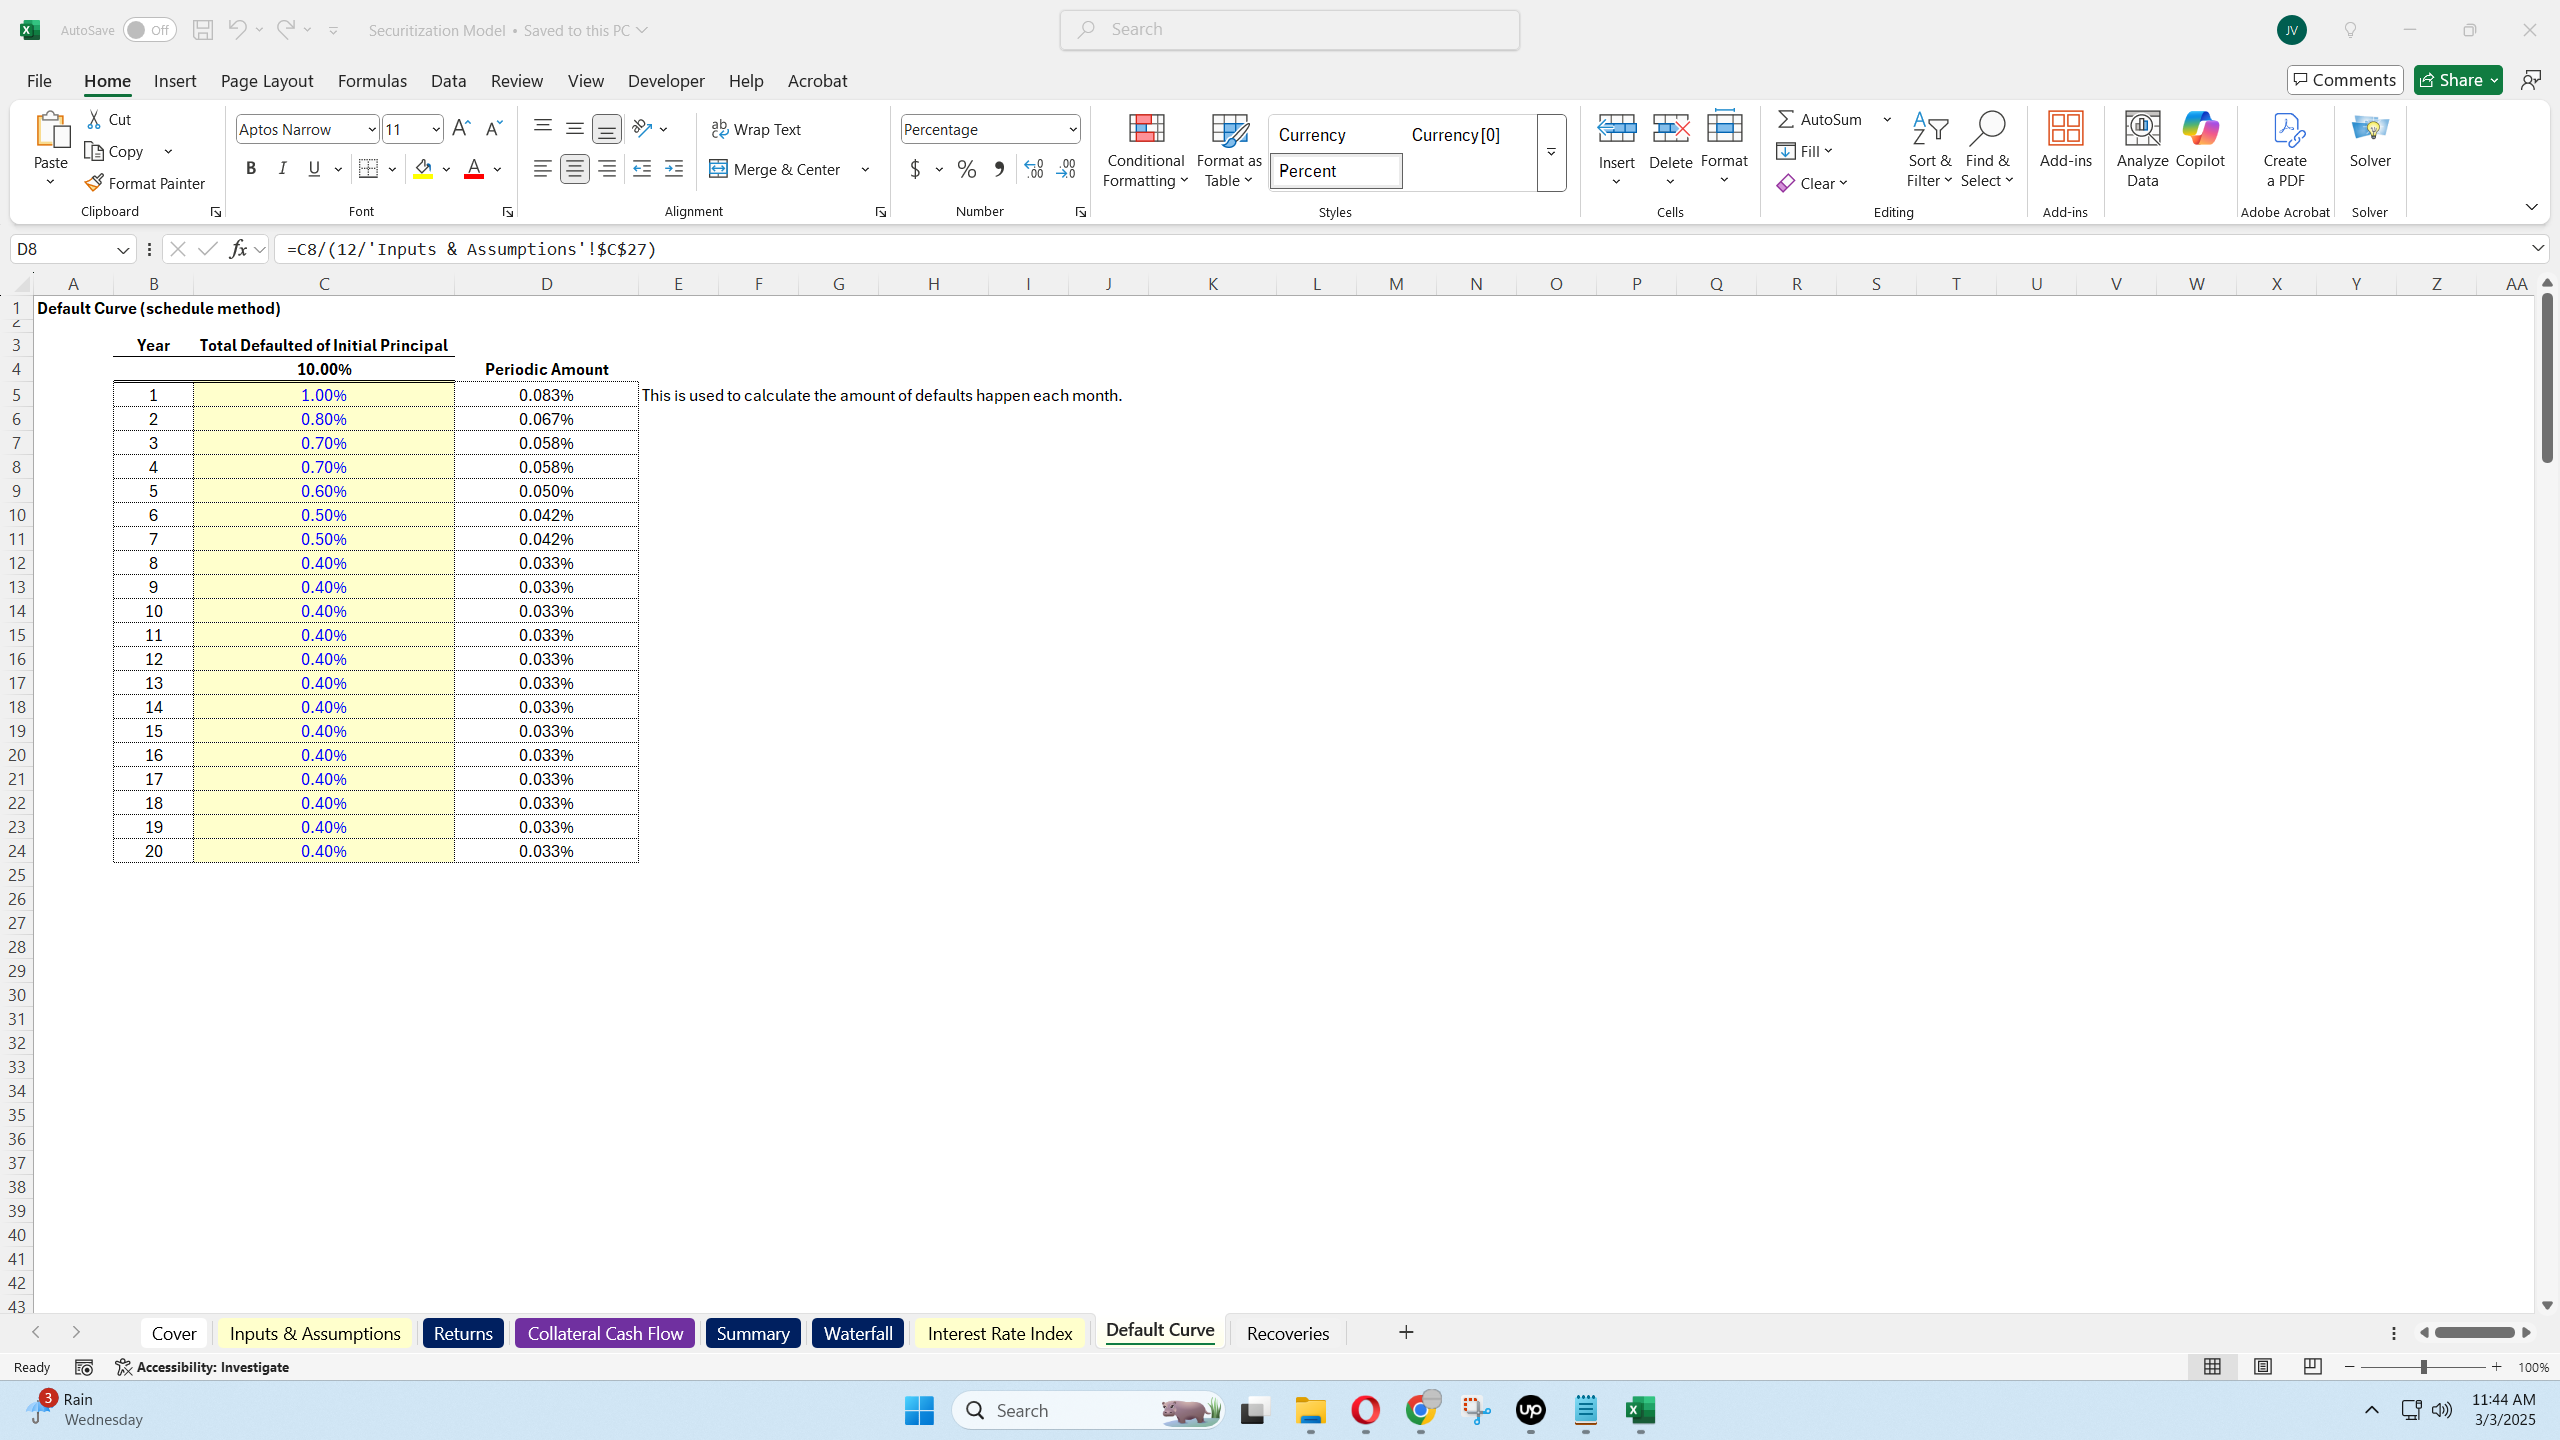The width and height of the screenshot is (2560, 1440).
Task: Open the File menu
Action: 39,81
